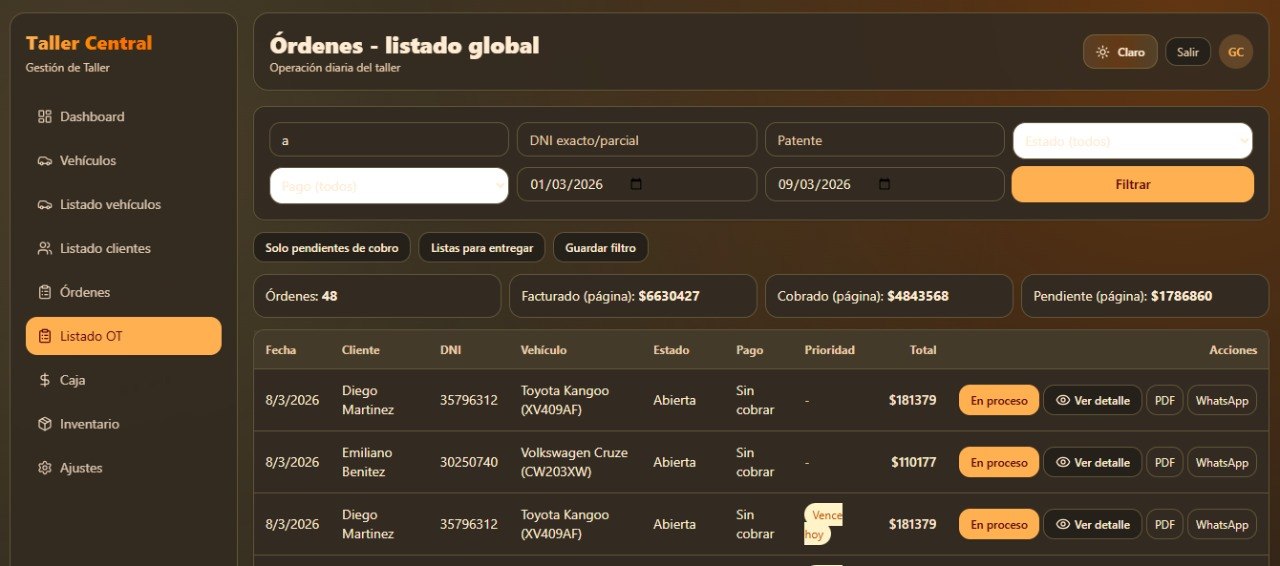Go to Listado vehículos menu item

click(110, 205)
